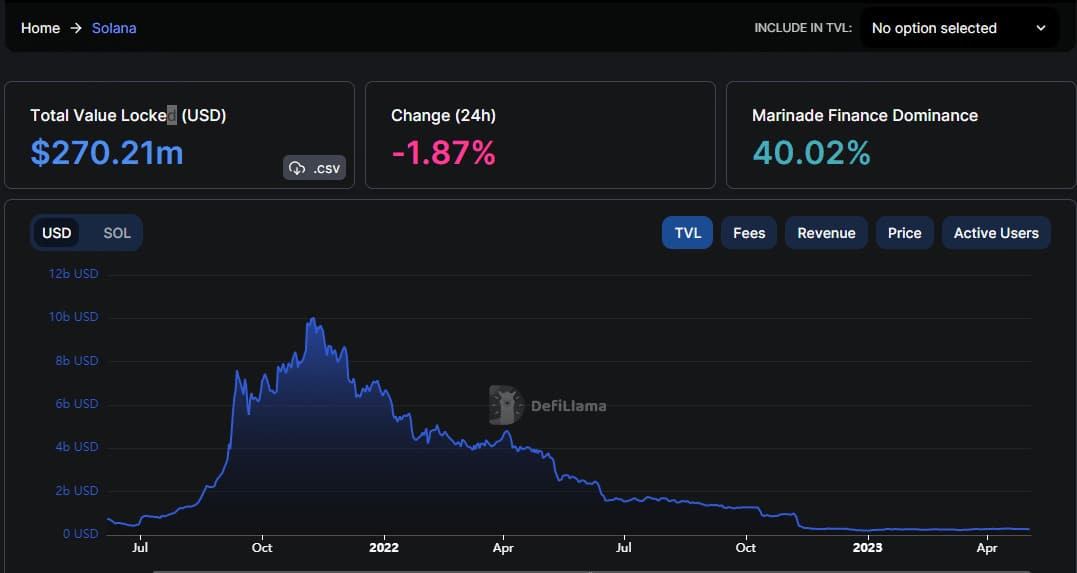Click the DefiLlama logo watermark on the chart
This screenshot has width=1077, height=573.
click(x=547, y=405)
